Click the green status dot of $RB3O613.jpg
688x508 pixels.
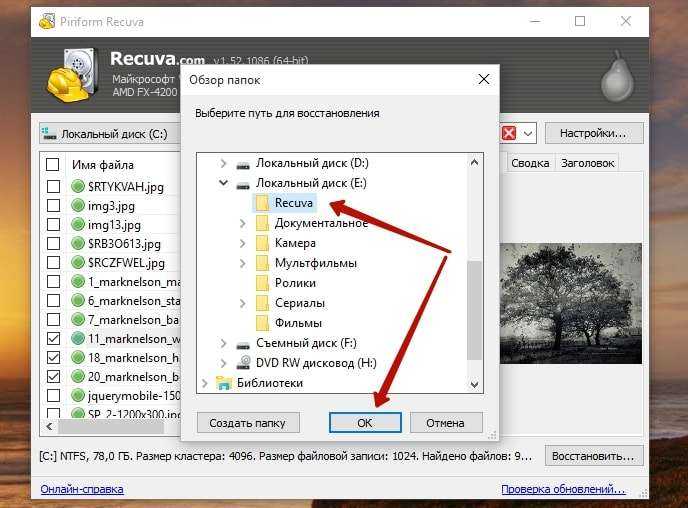point(78,243)
